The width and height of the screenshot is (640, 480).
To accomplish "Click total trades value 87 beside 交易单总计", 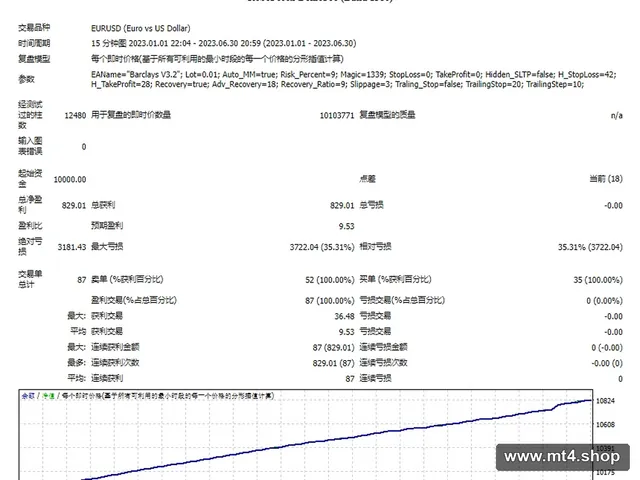I will click(82, 280).
